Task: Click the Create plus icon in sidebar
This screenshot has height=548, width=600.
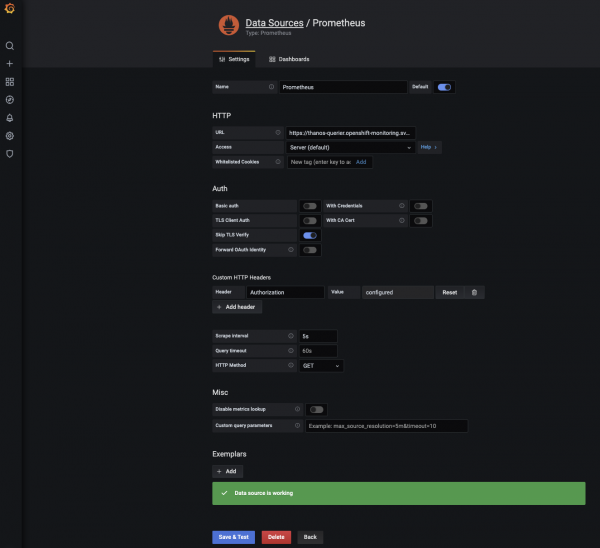Action: (10, 64)
